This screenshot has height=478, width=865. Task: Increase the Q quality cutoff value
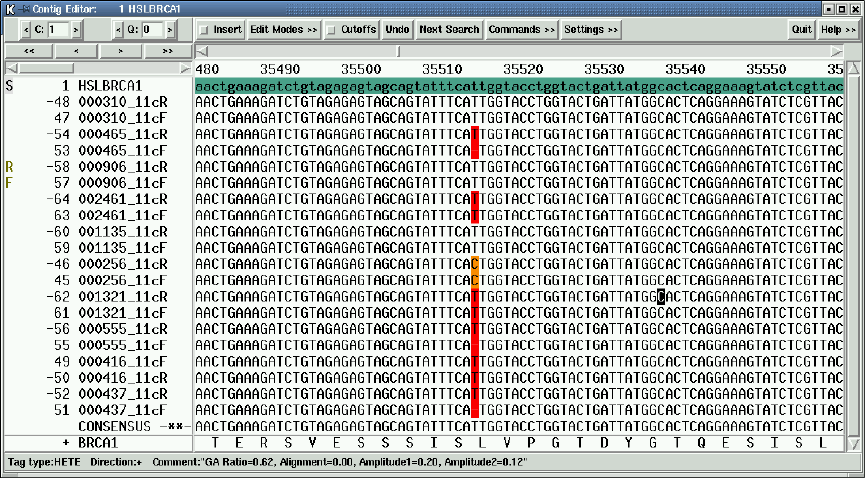click(170, 30)
